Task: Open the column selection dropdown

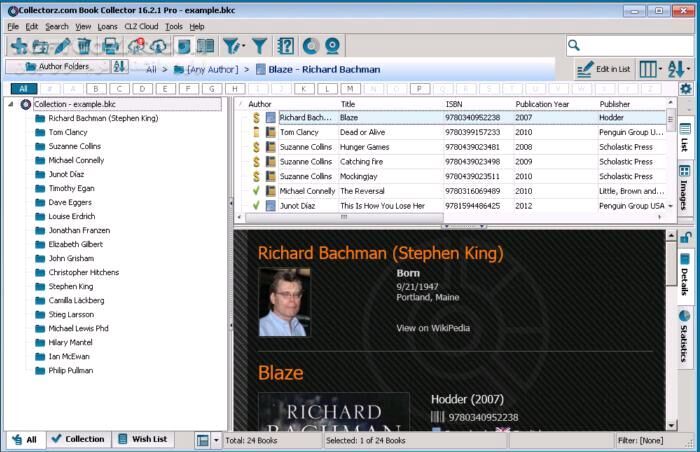Action: (649, 69)
